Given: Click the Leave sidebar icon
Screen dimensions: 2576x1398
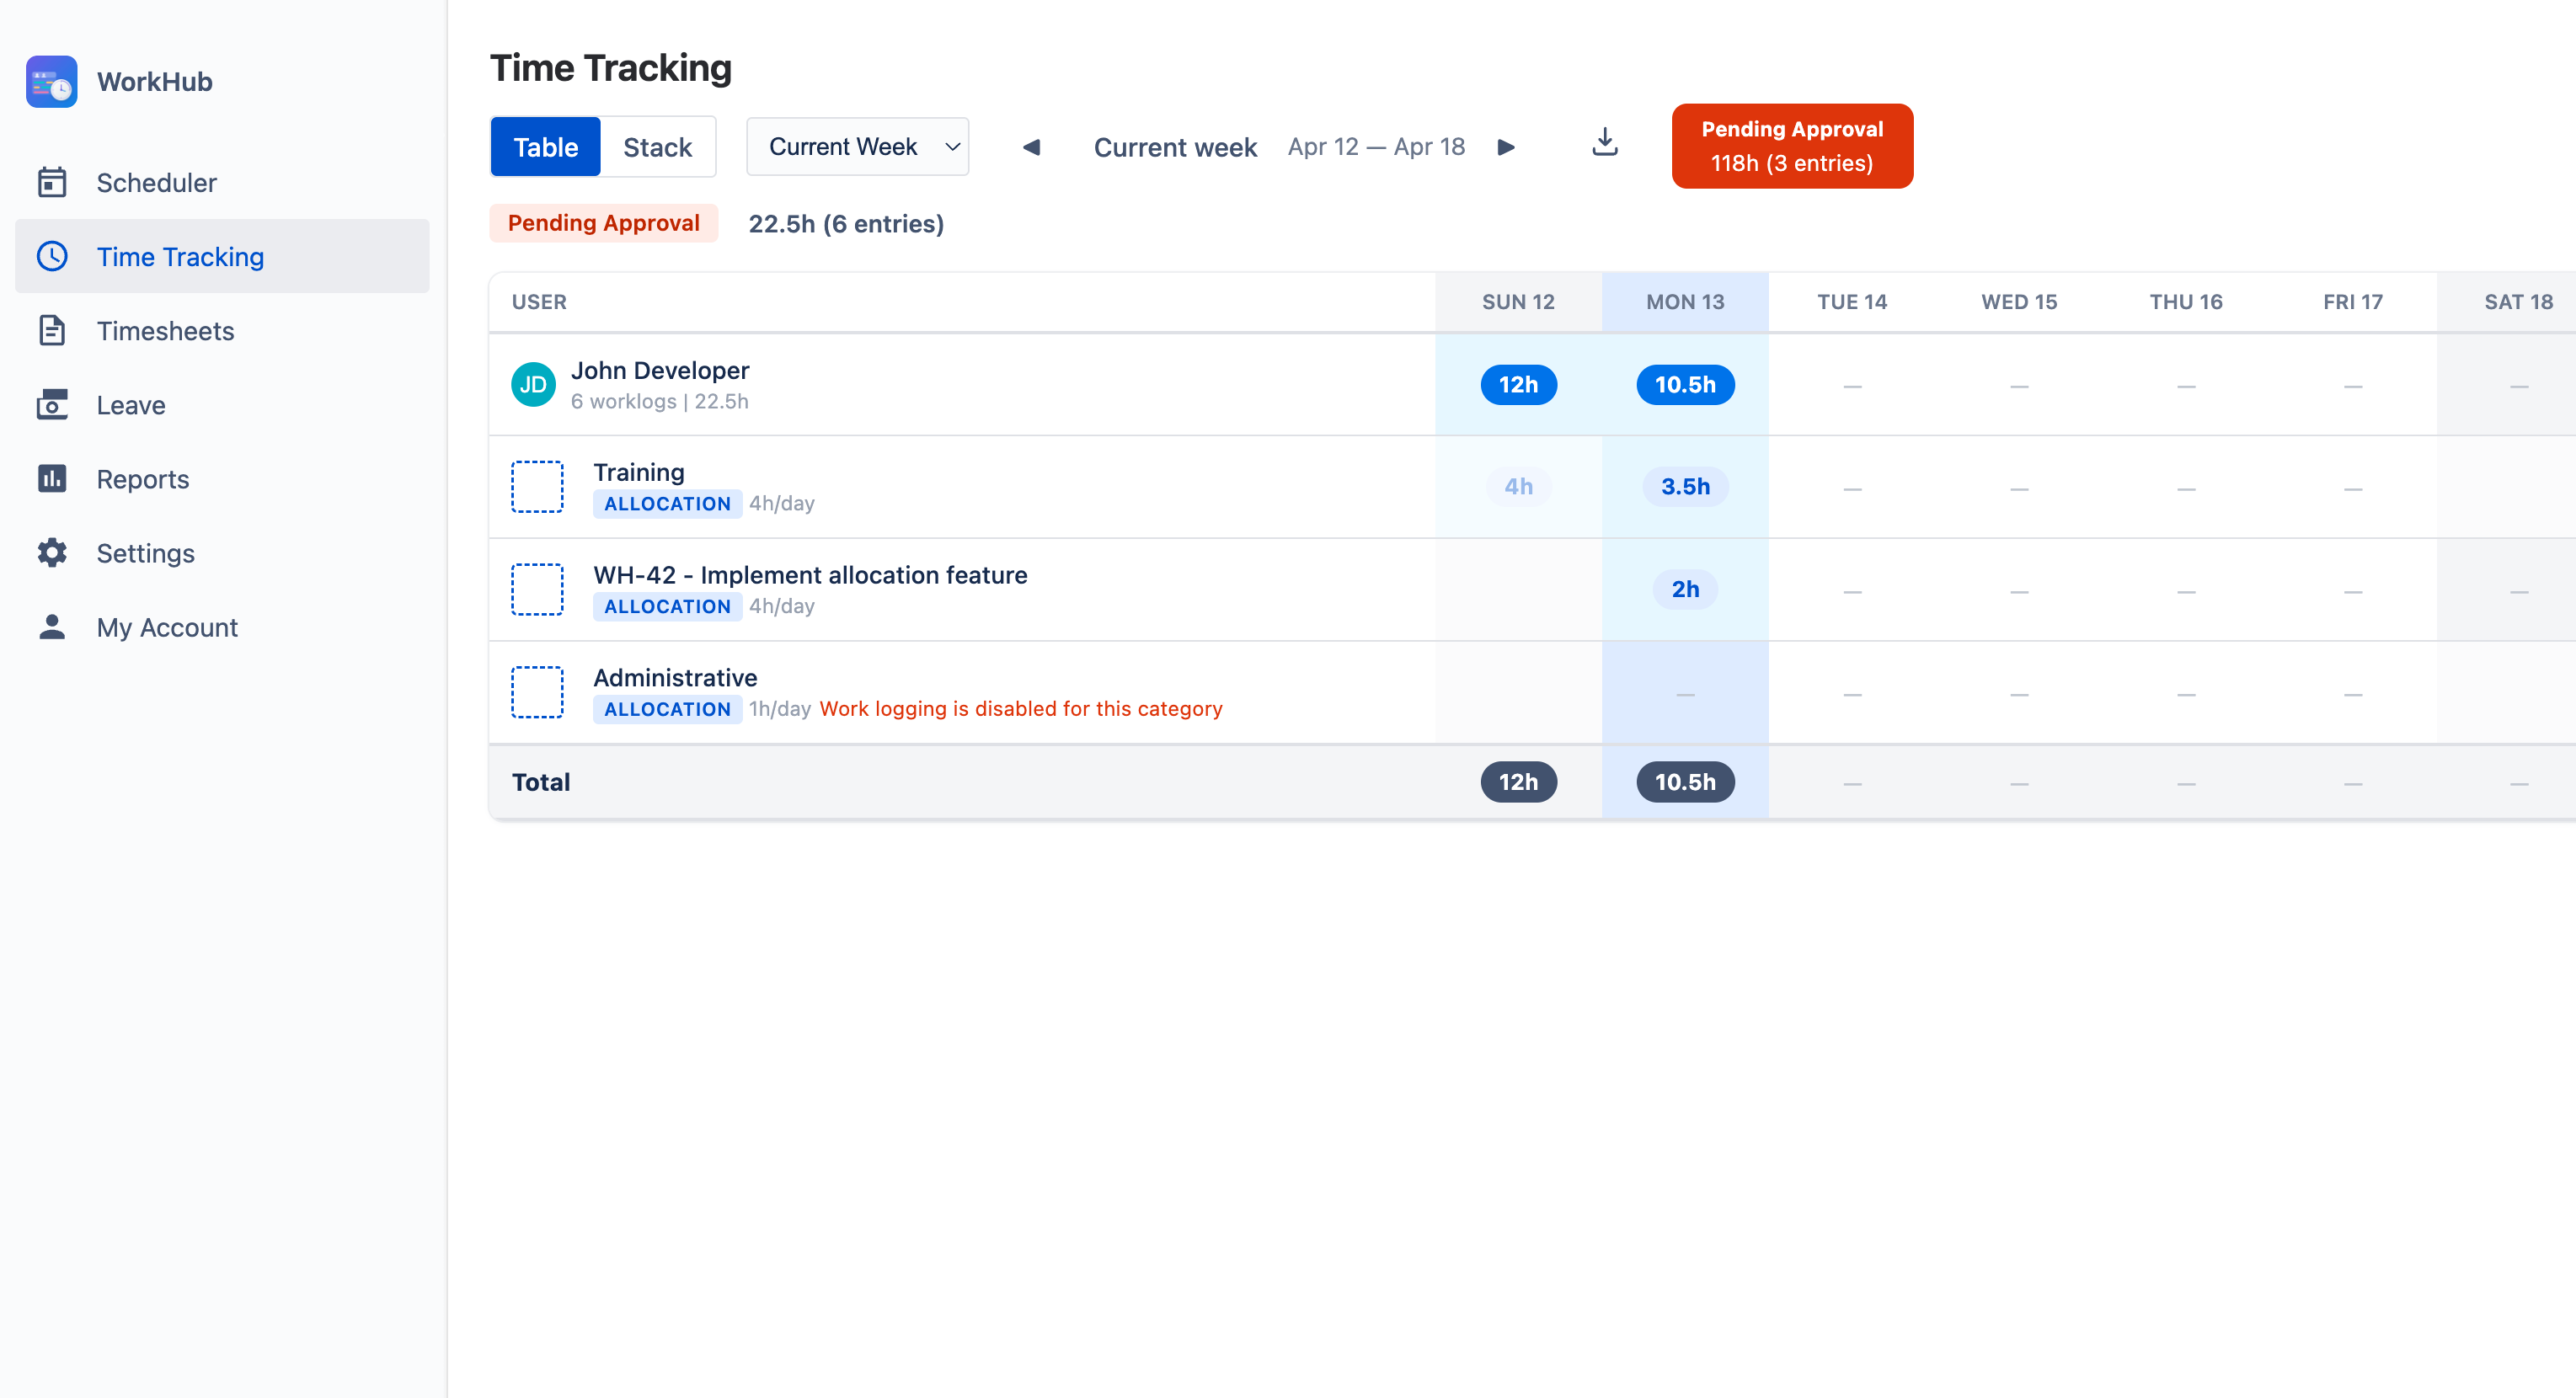Looking at the screenshot, I should [51, 405].
